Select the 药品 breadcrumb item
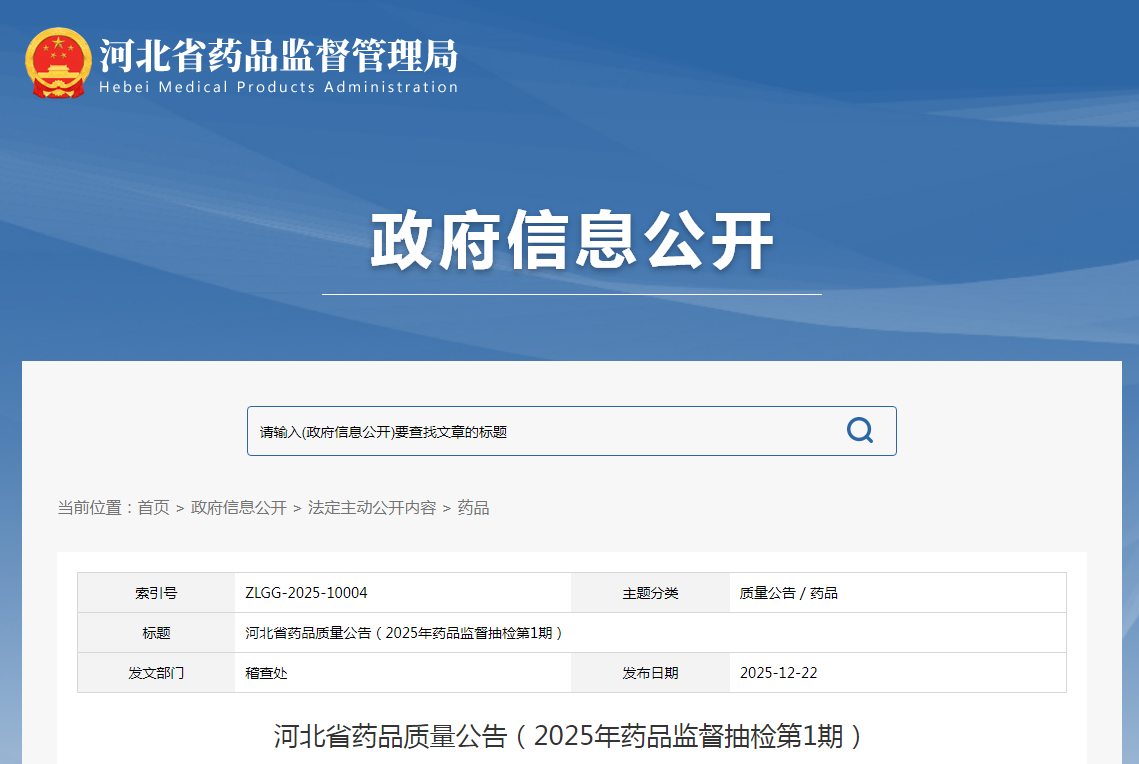This screenshot has width=1139, height=764. point(473,508)
